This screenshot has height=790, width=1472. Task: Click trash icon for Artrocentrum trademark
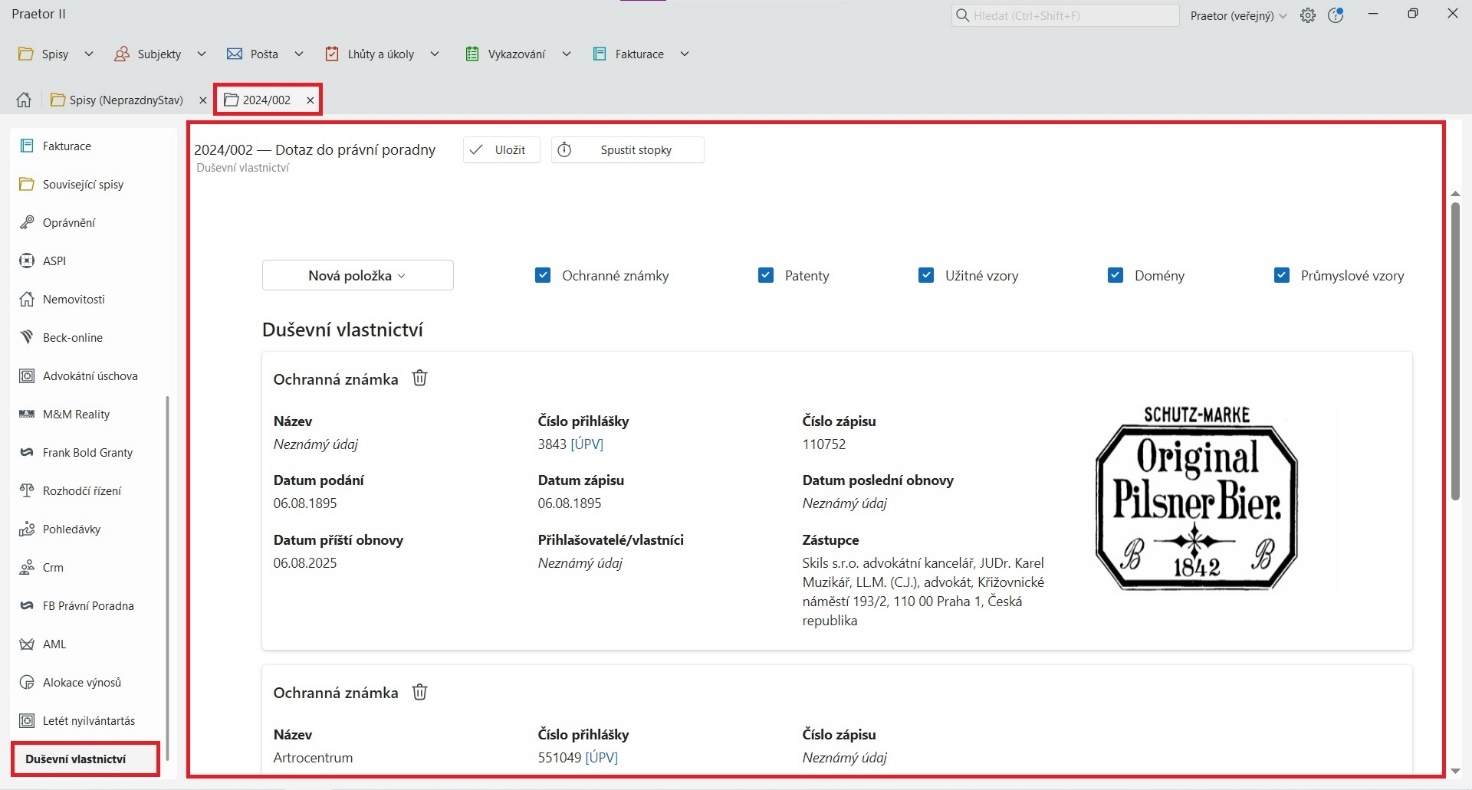pos(420,692)
